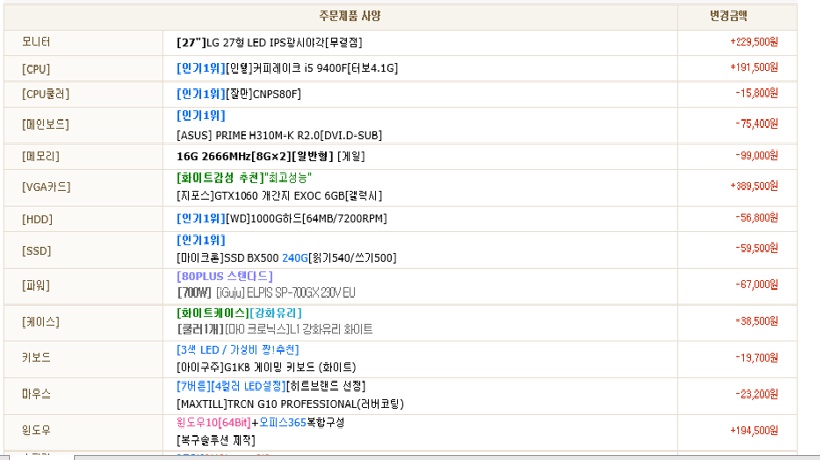The image size is (825, 460).
Task: Select the [CPU쿨러] row label
Action: 45,94
